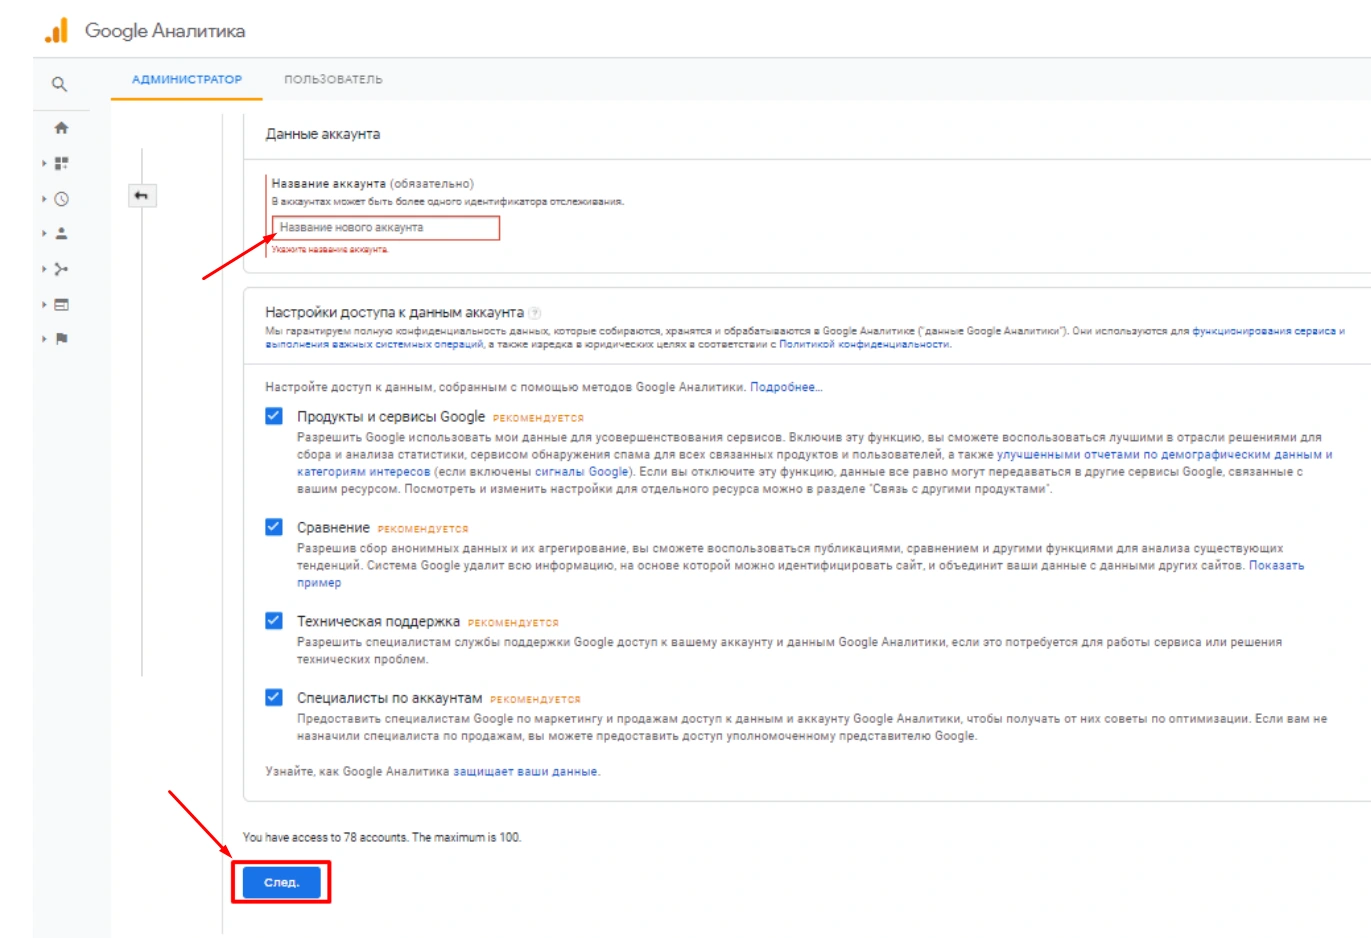Expand the Realtime section arrow
1371x938 pixels.
tap(44, 199)
